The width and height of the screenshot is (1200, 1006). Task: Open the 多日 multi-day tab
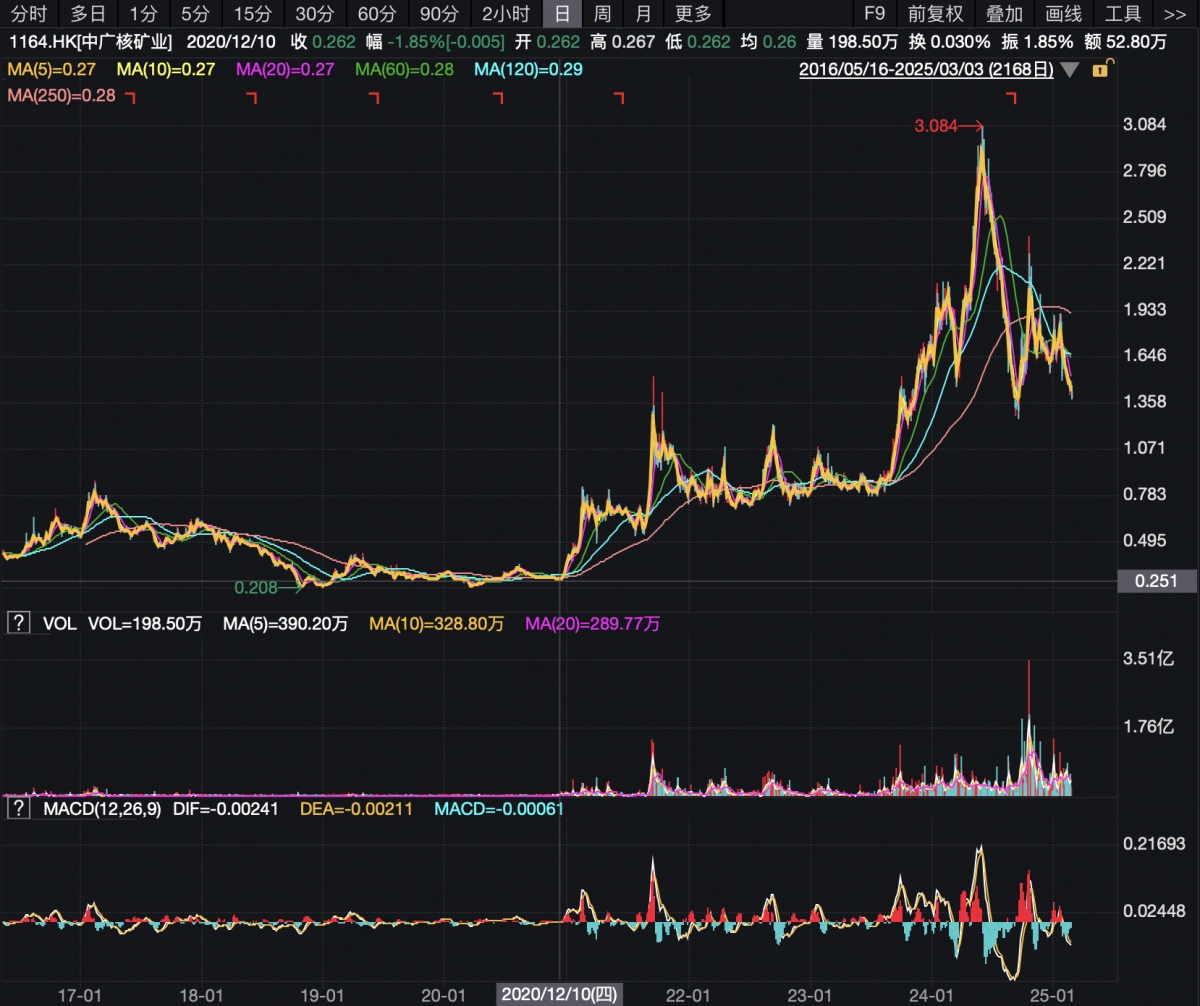click(88, 13)
